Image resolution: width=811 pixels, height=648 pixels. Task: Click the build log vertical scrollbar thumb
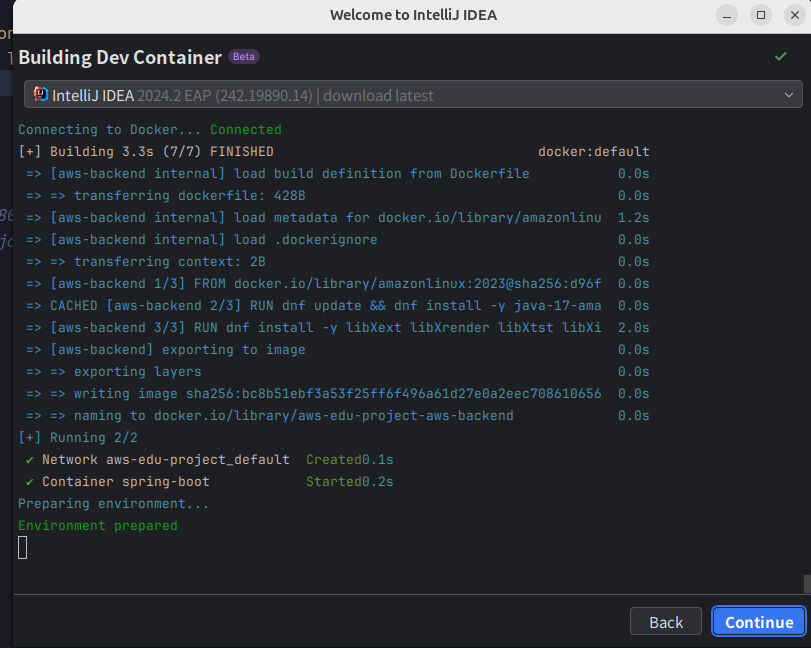(806, 584)
